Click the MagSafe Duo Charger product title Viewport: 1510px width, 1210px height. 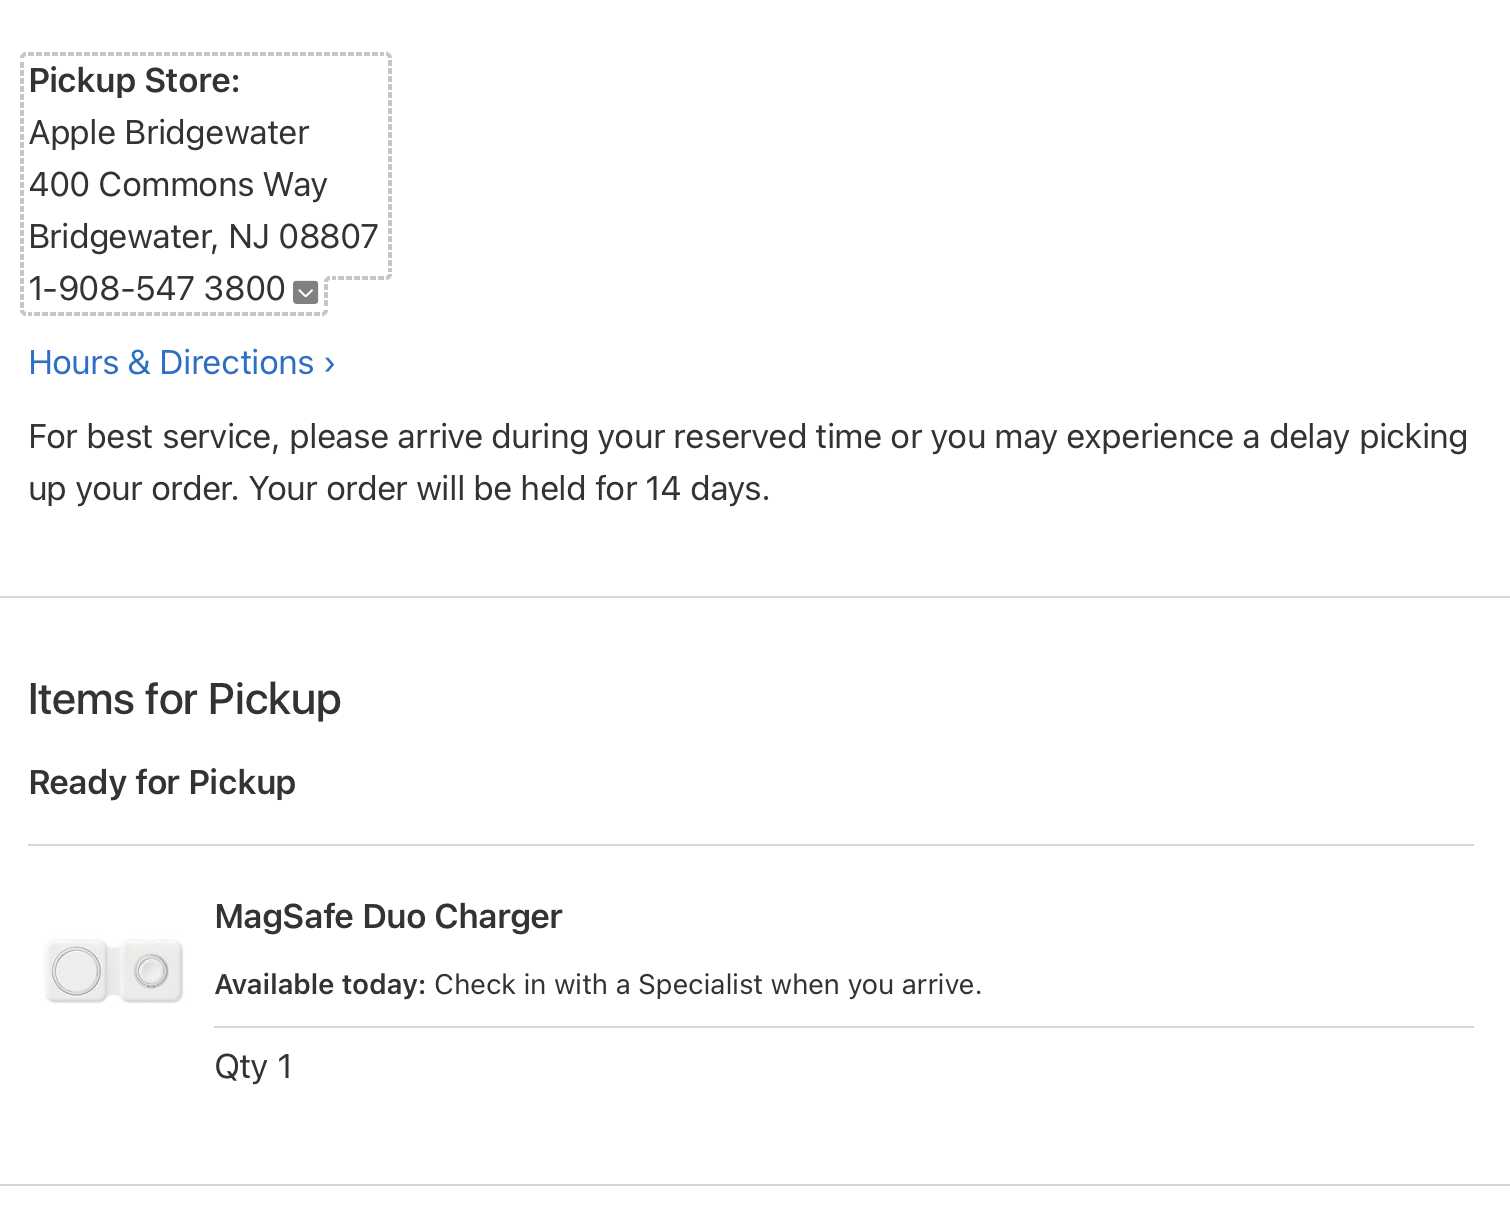click(x=388, y=917)
